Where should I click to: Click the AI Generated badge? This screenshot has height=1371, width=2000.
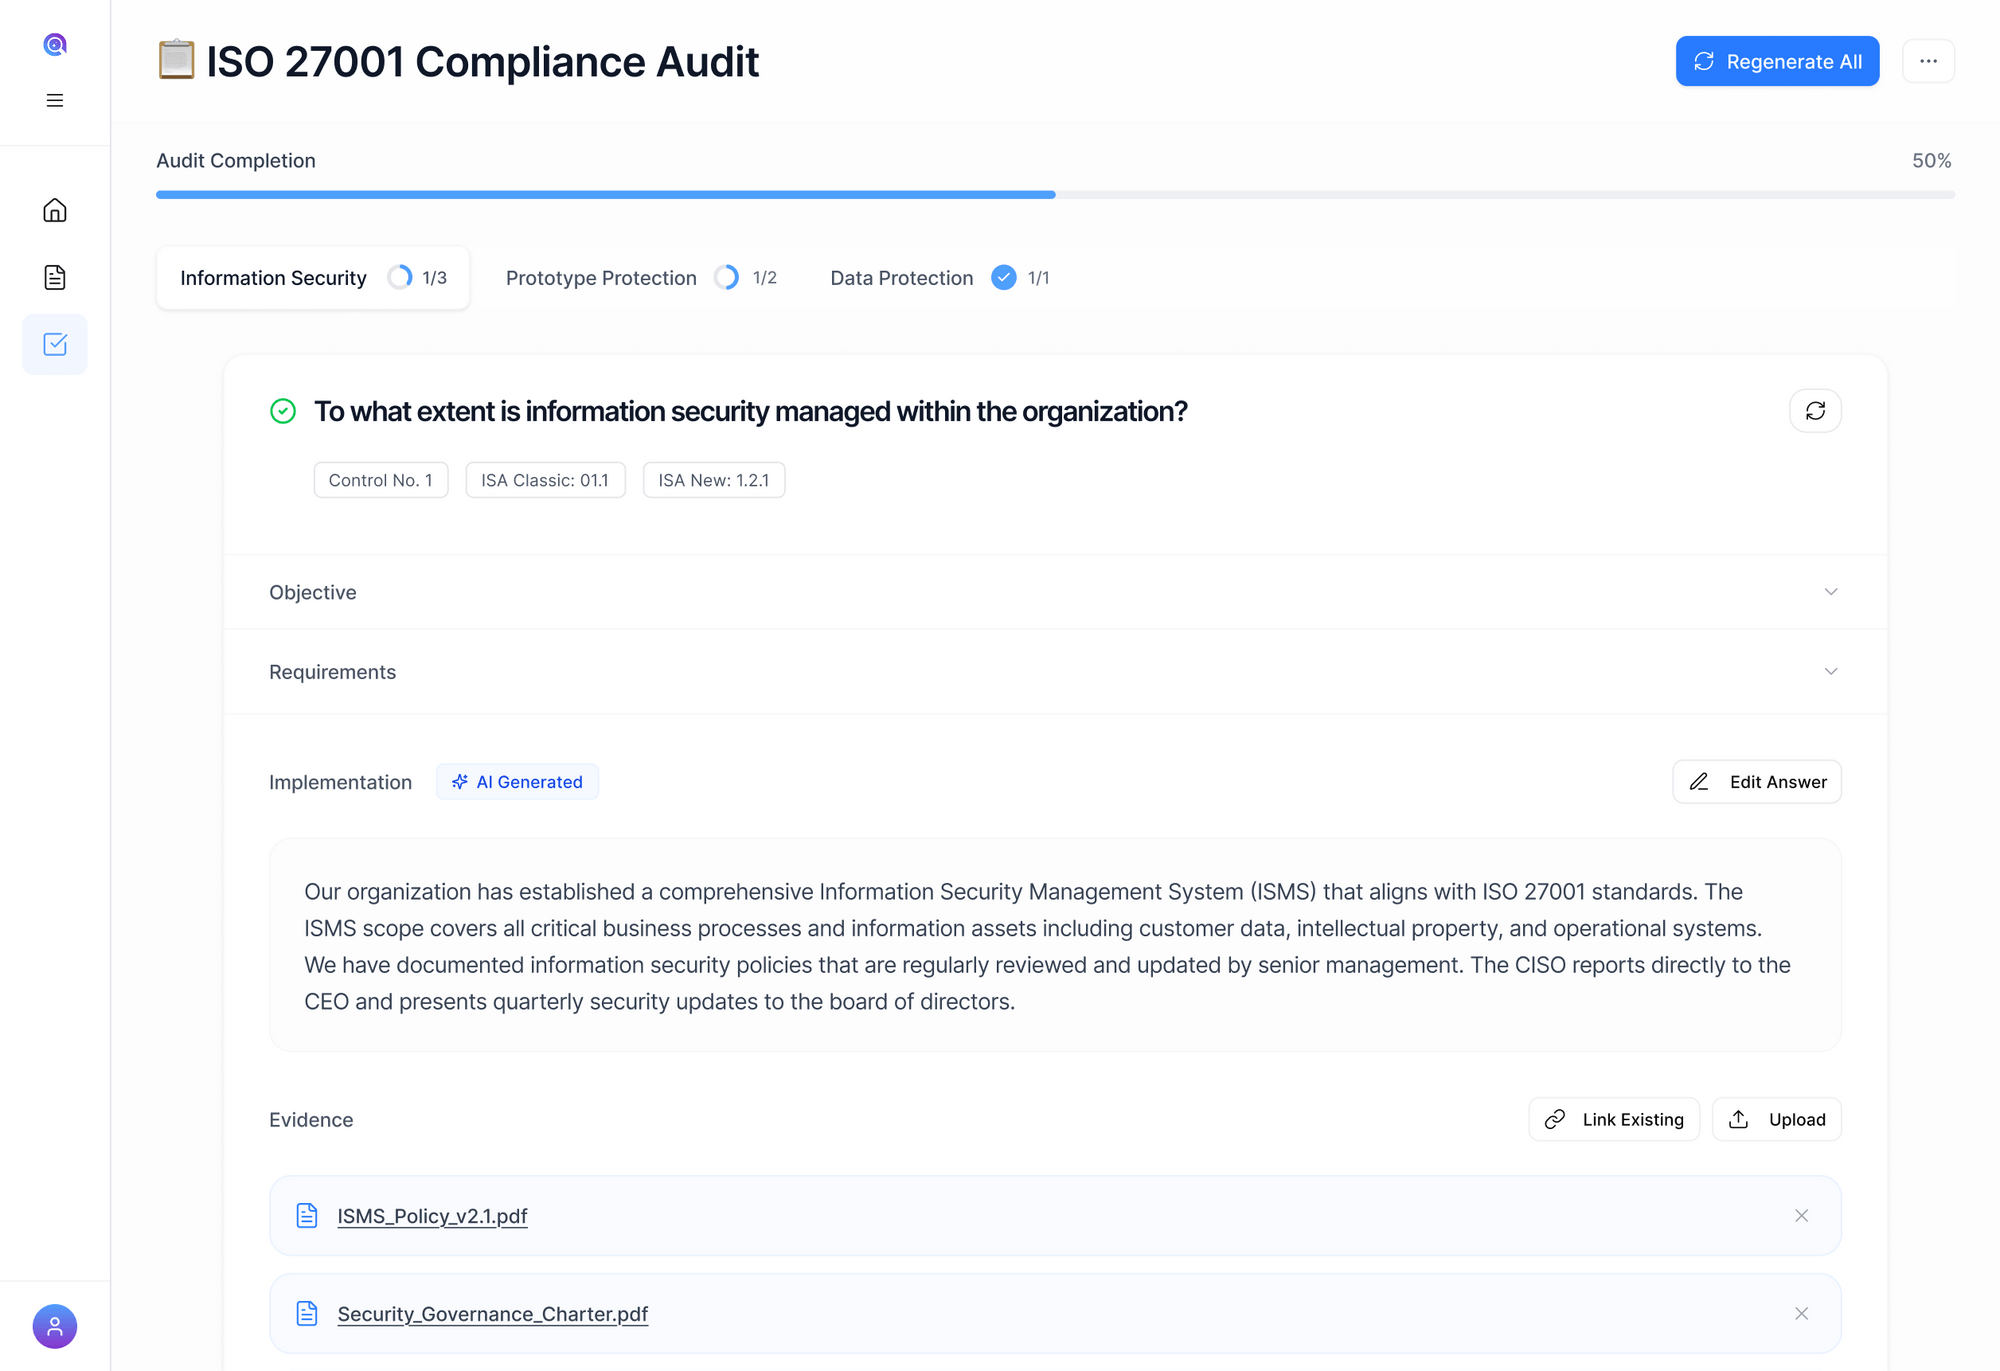[x=517, y=781]
